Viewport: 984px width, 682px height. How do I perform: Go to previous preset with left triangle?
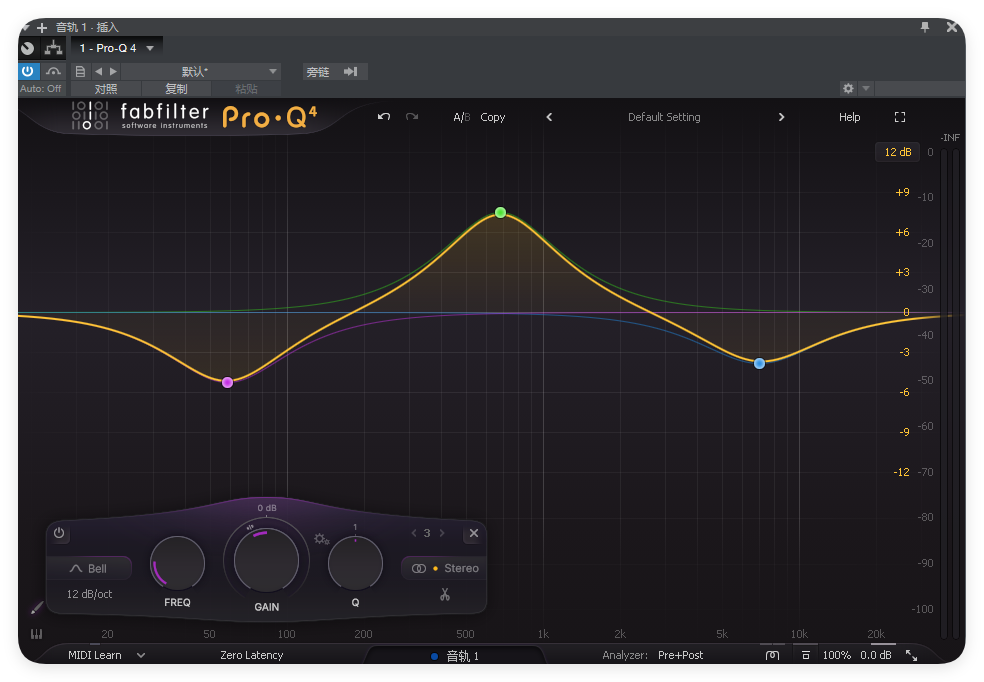click(x=99, y=72)
